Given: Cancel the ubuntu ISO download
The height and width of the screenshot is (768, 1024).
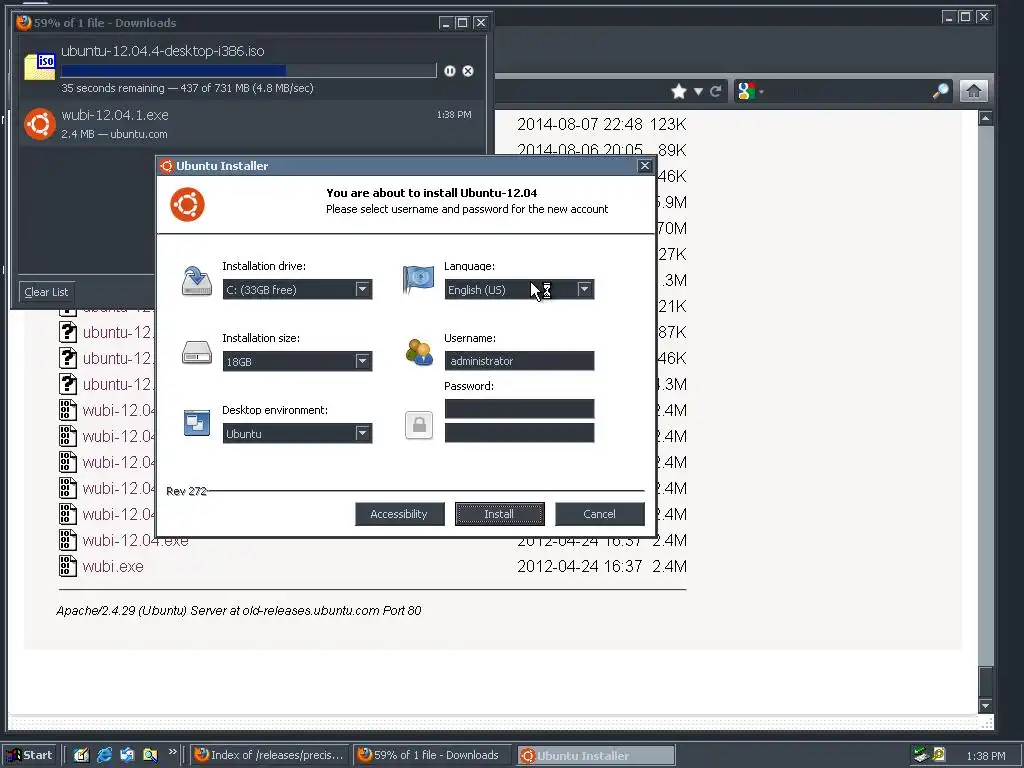Looking at the screenshot, I should coord(468,71).
